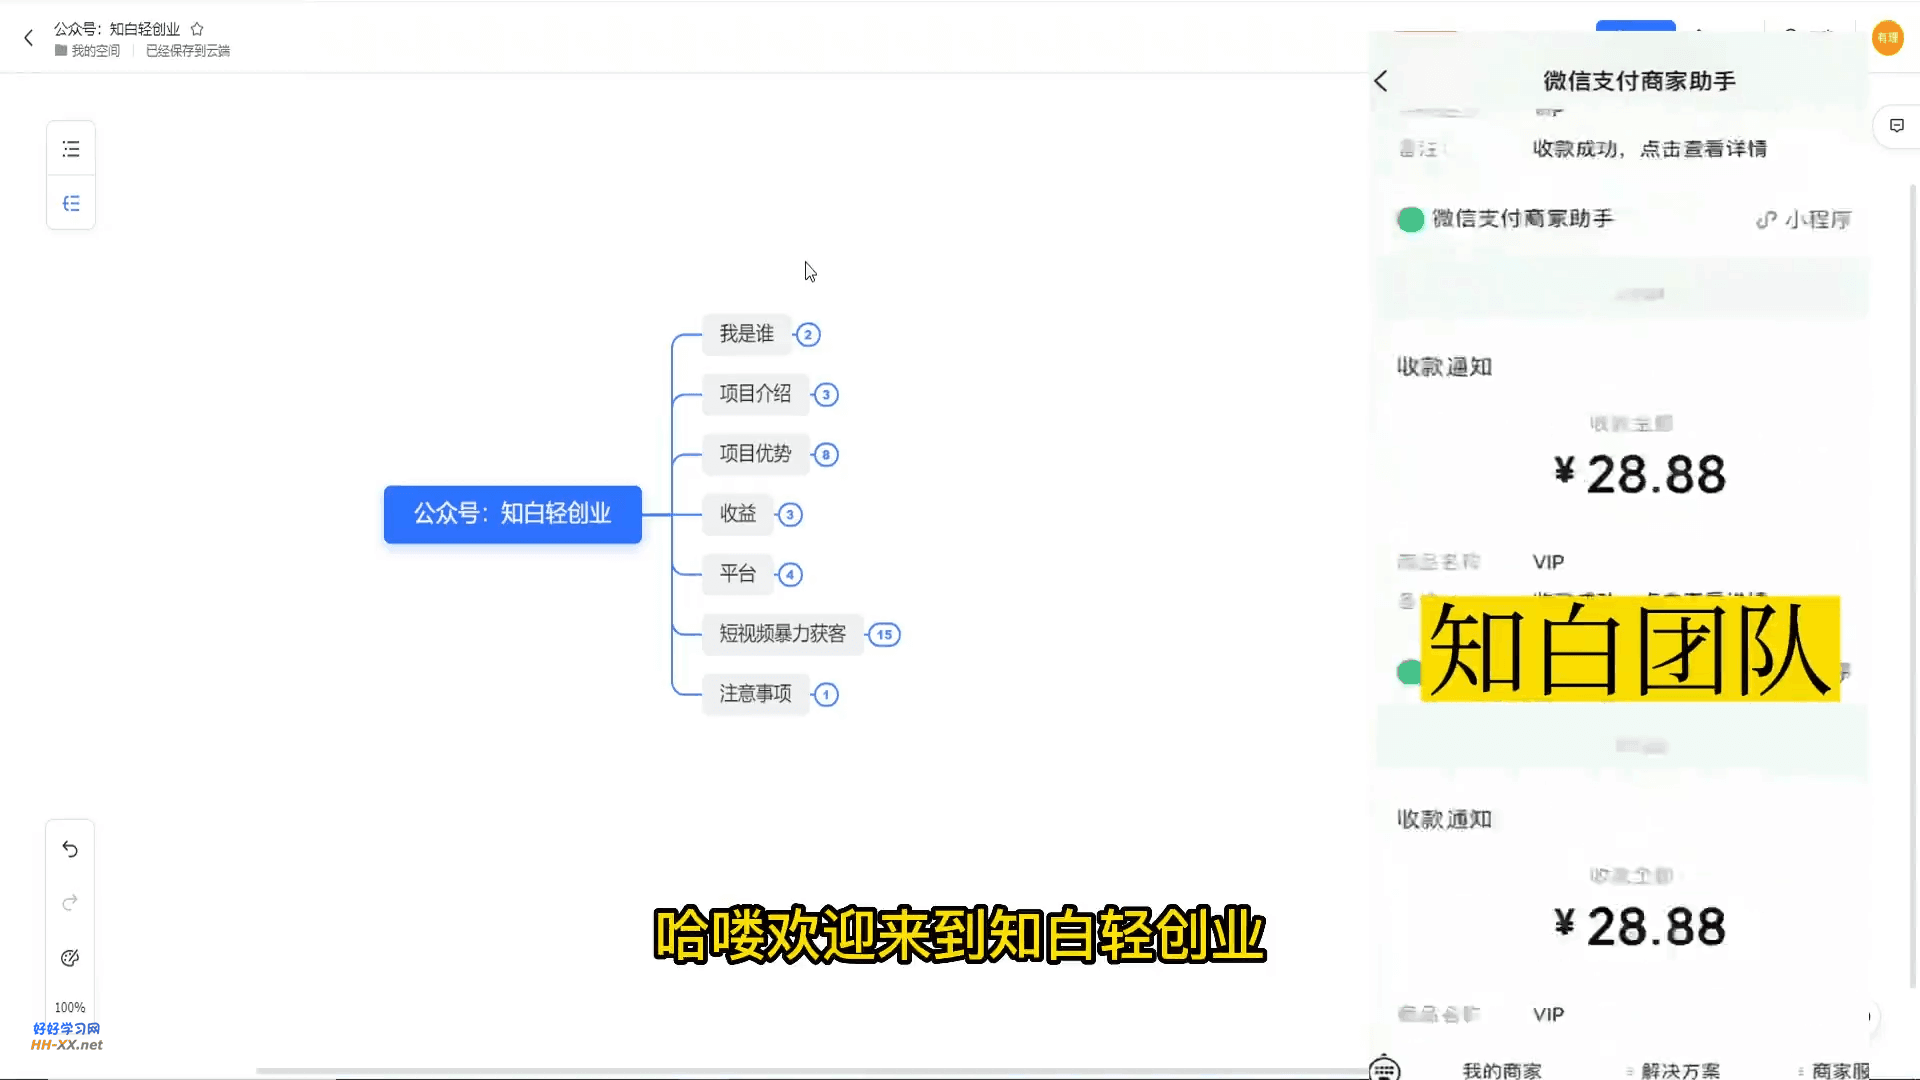Open the outline list view icon

click(71, 149)
